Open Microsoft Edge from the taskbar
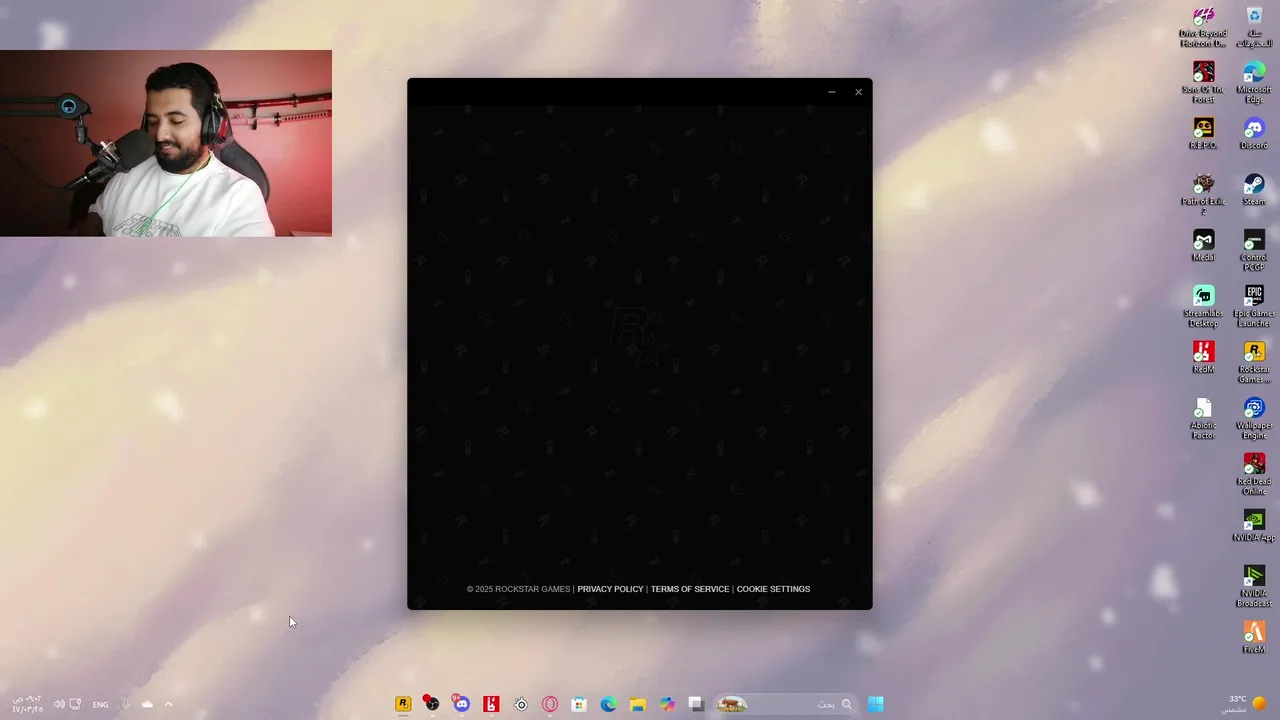The height and width of the screenshot is (720, 1280). 608,704
